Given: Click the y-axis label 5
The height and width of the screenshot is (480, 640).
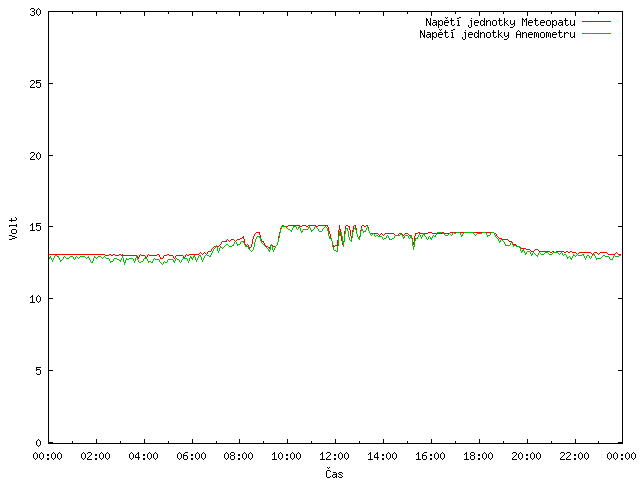Looking at the screenshot, I should pos(38,371).
